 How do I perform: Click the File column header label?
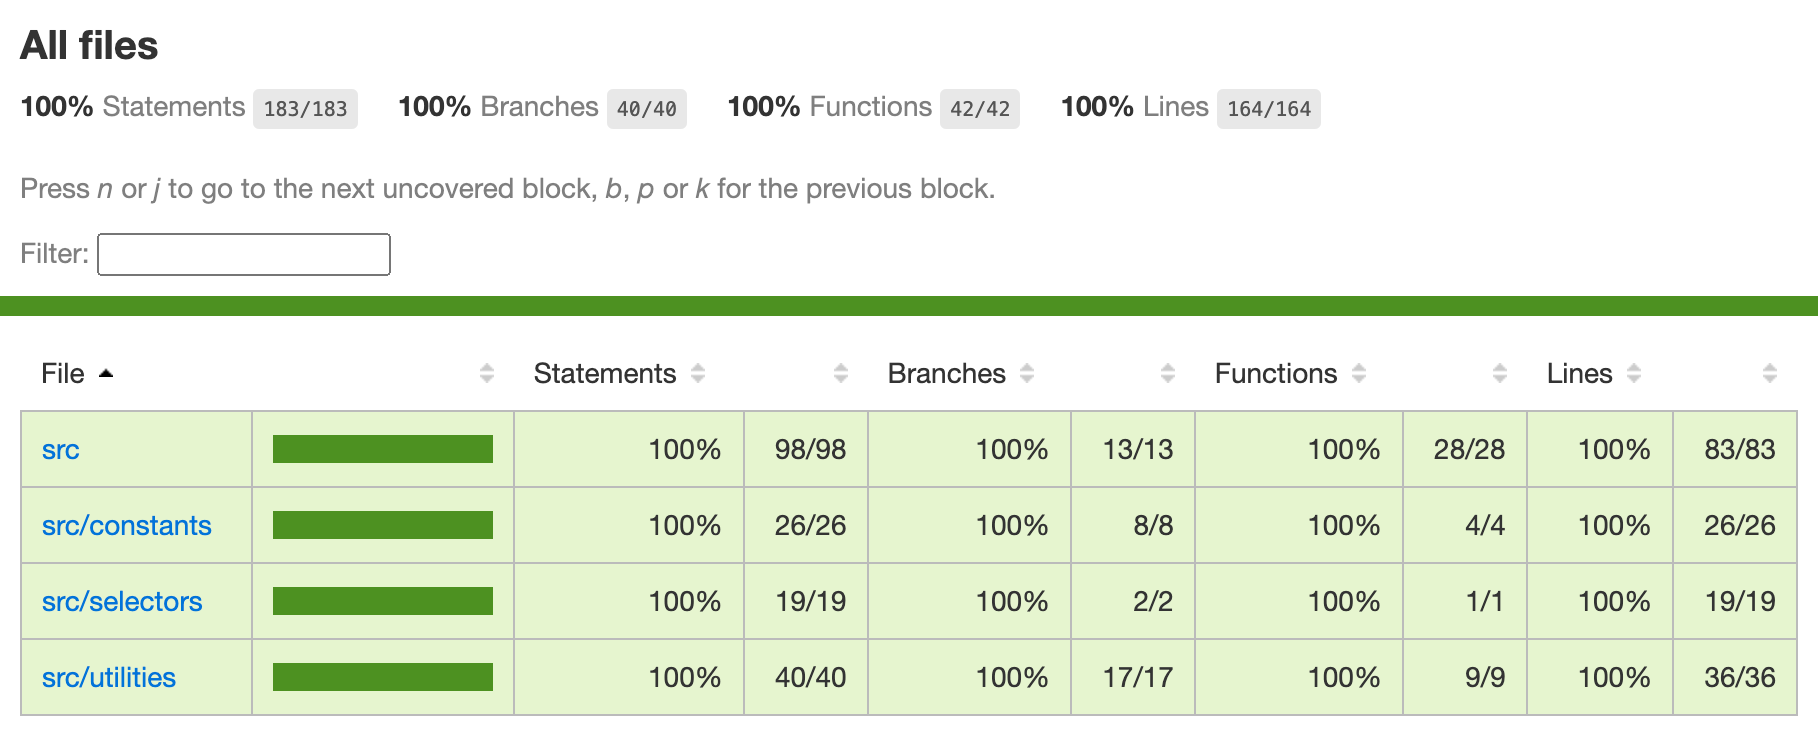[62, 374]
